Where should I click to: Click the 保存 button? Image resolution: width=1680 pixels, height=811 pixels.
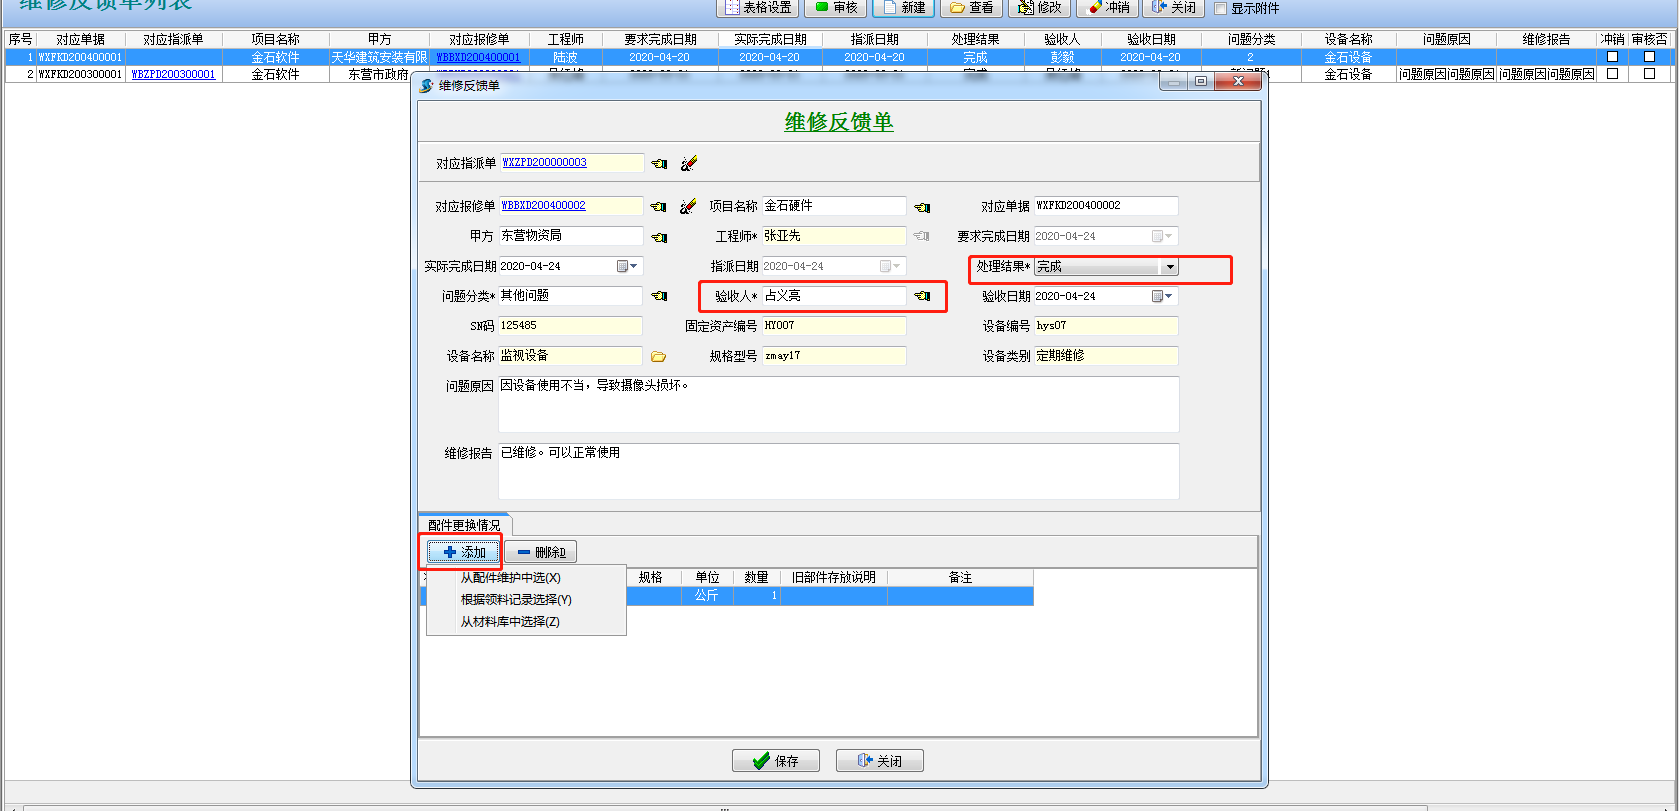tap(776, 761)
